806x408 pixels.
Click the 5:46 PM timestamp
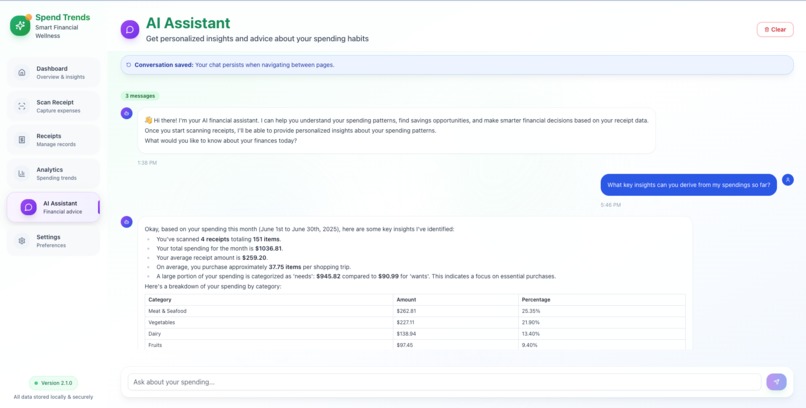(x=611, y=205)
